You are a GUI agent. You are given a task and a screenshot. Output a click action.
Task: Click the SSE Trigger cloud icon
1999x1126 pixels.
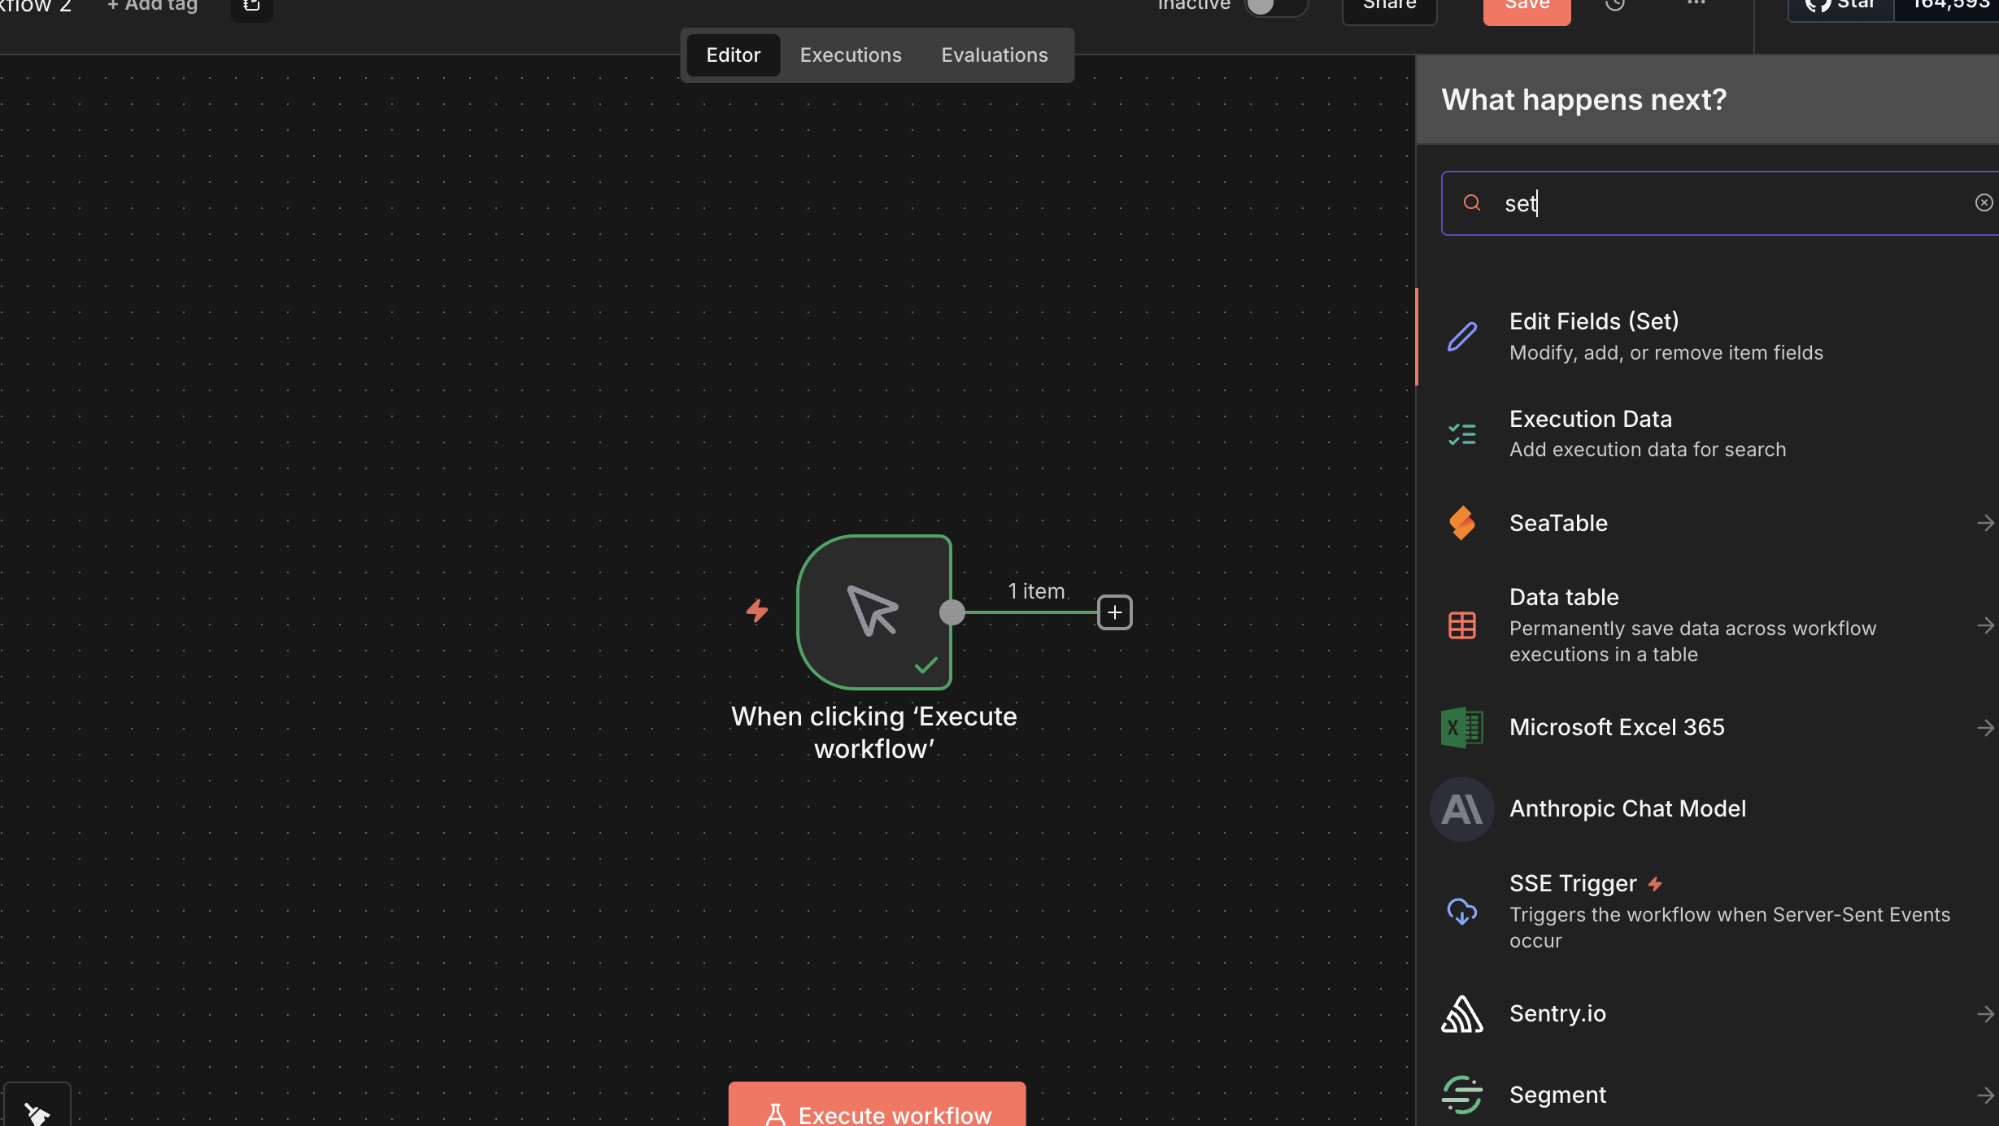[x=1462, y=911]
